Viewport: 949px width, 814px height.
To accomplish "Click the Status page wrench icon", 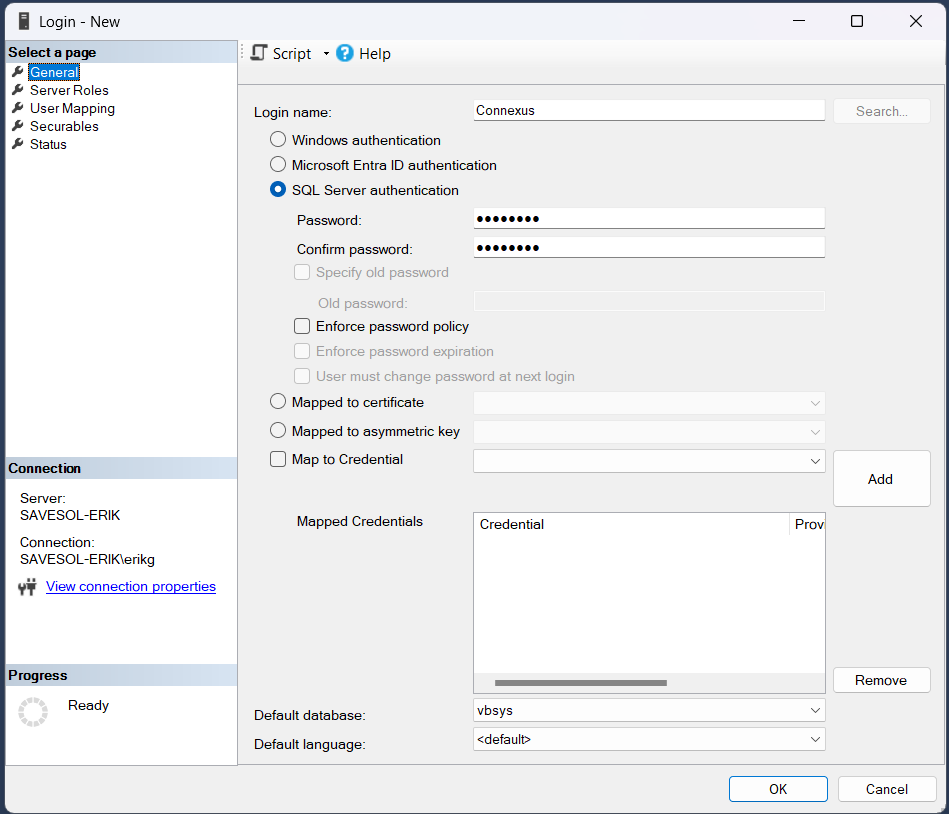I will pos(17,144).
